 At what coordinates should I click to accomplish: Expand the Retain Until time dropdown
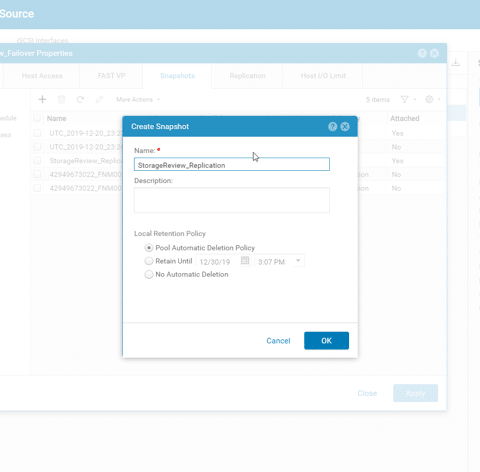click(298, 261)
